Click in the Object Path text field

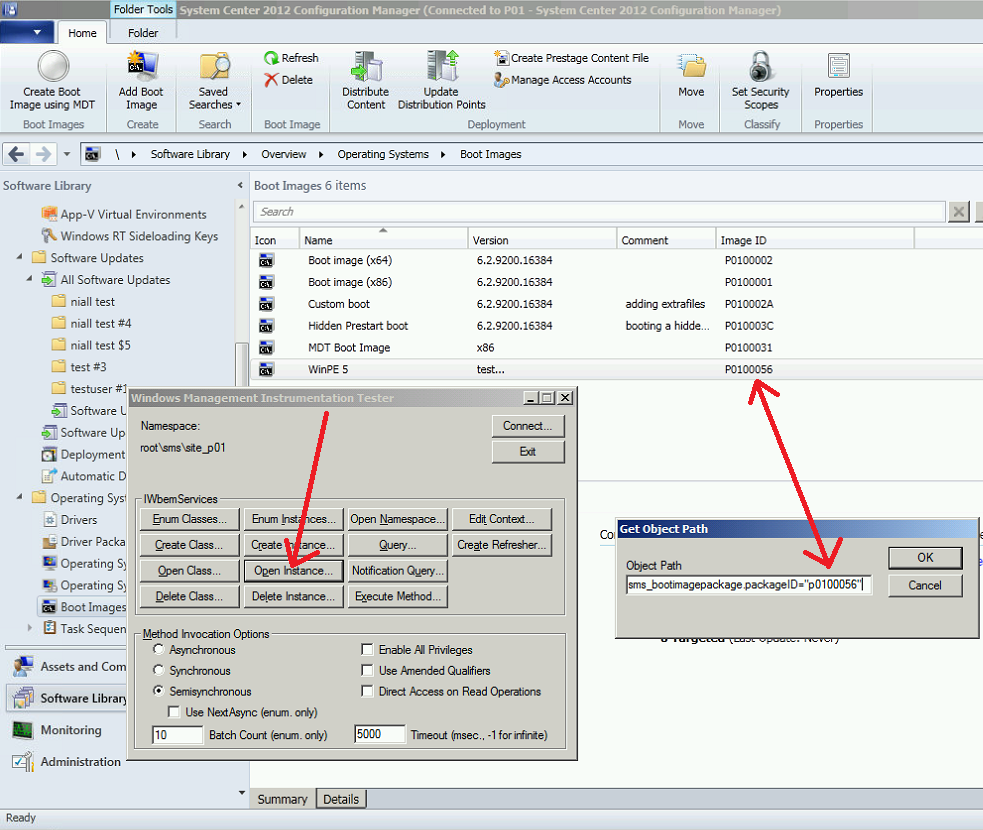point(749,585)
